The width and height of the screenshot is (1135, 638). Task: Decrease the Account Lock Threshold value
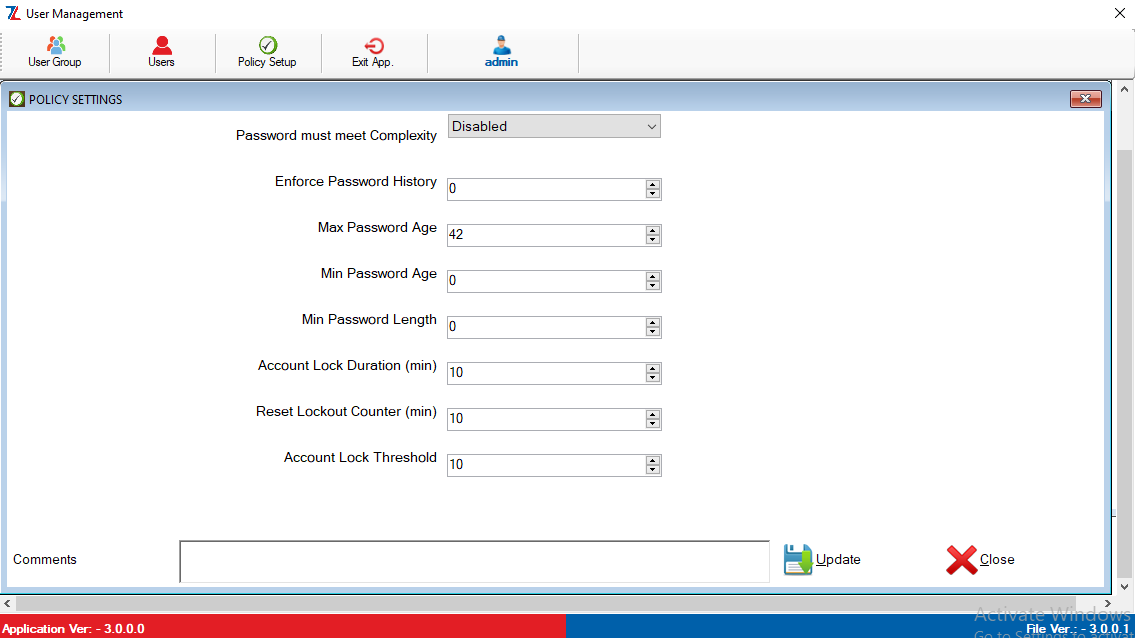tap(653, 470)
